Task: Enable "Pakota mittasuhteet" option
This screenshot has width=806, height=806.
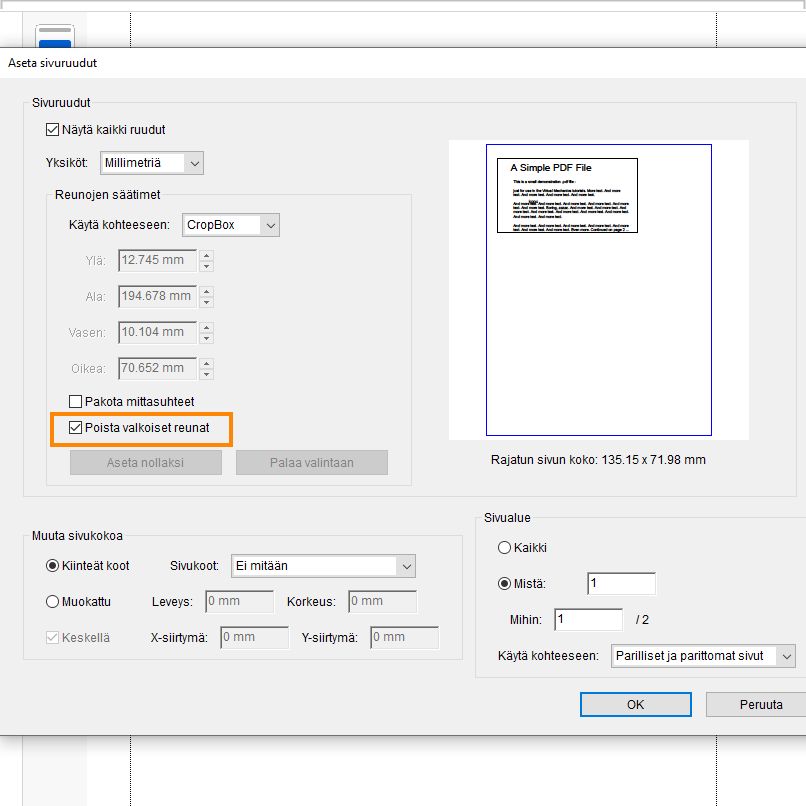Action: point(75,401)
